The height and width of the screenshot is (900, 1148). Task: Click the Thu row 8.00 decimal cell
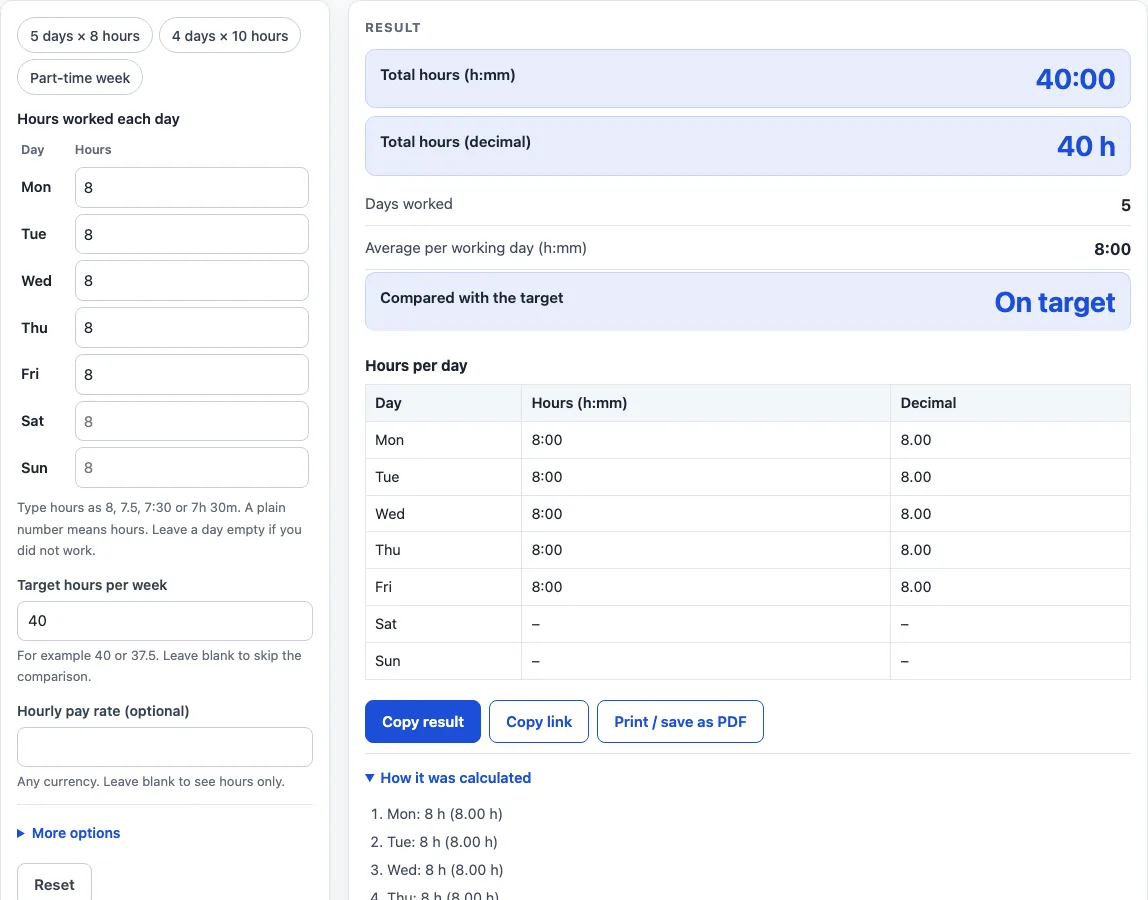pos(1010,550)
